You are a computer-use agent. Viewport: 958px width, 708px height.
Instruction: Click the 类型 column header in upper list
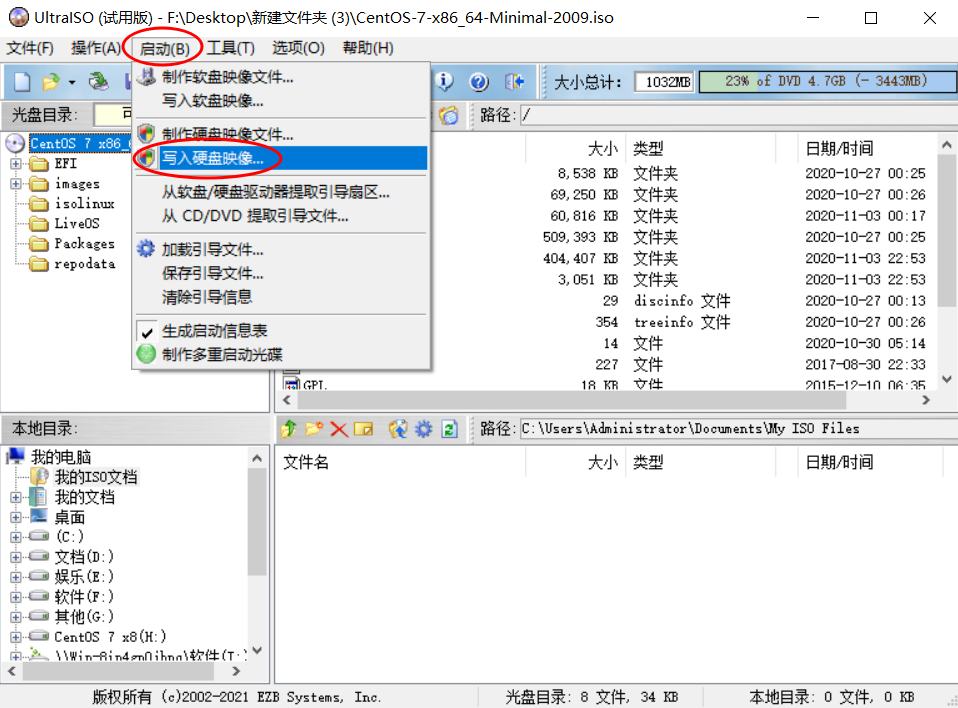coord(700,148)
